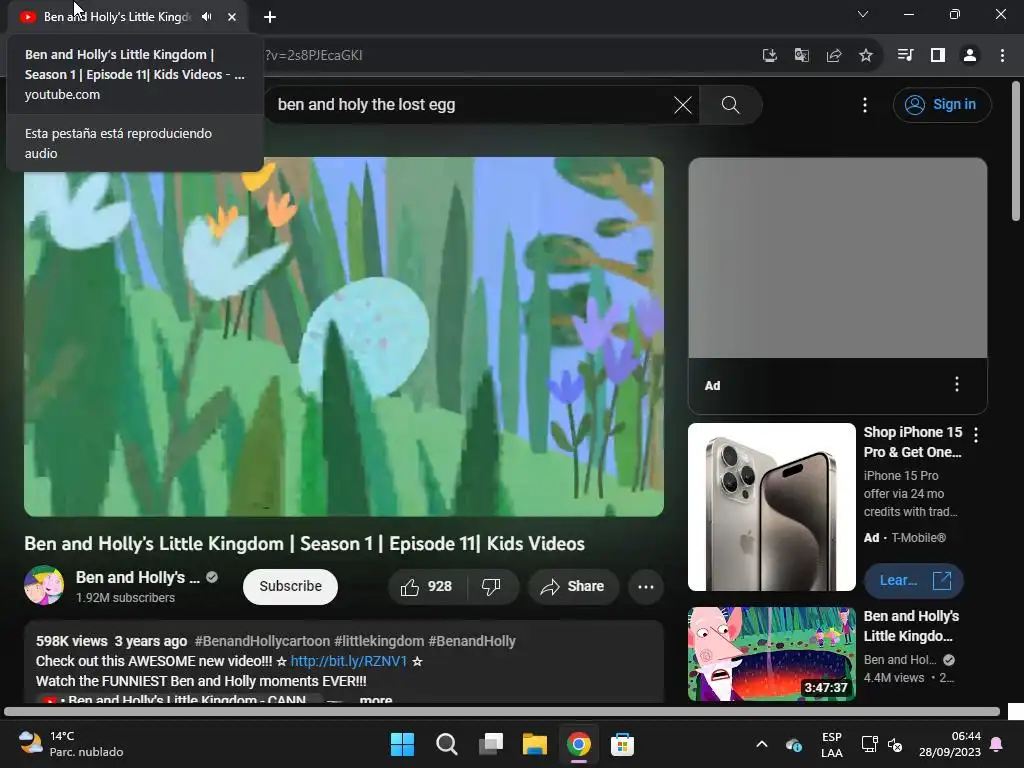Switch the ESP LAA input language

[831, 744]
